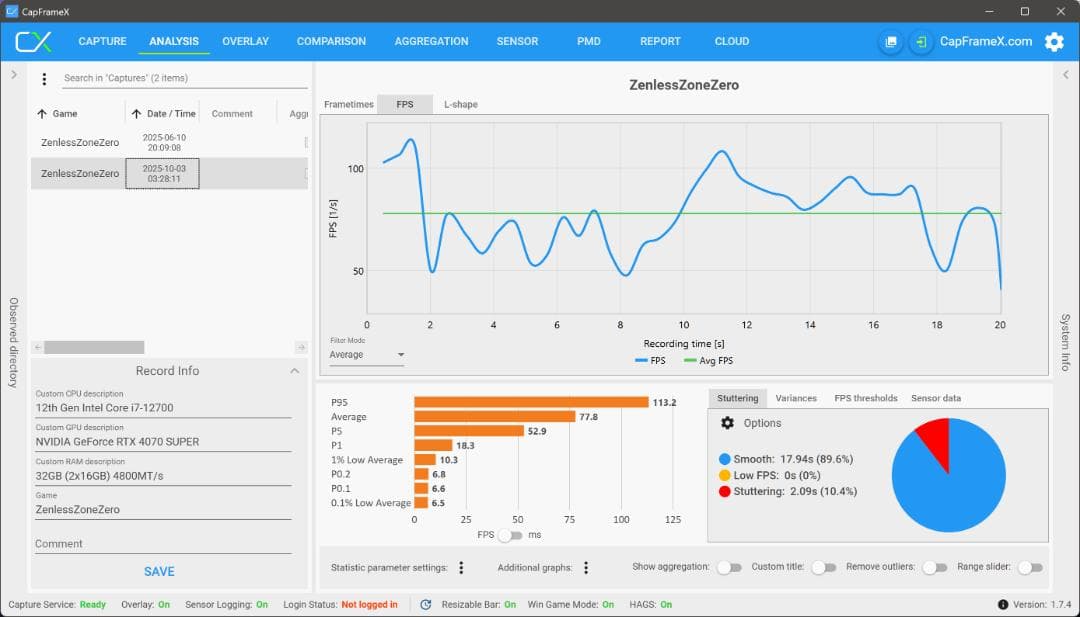This screenshot has width=1080, height=617.
Task: Open Additional graphs three-dot menu
Action: coord(586,568)
